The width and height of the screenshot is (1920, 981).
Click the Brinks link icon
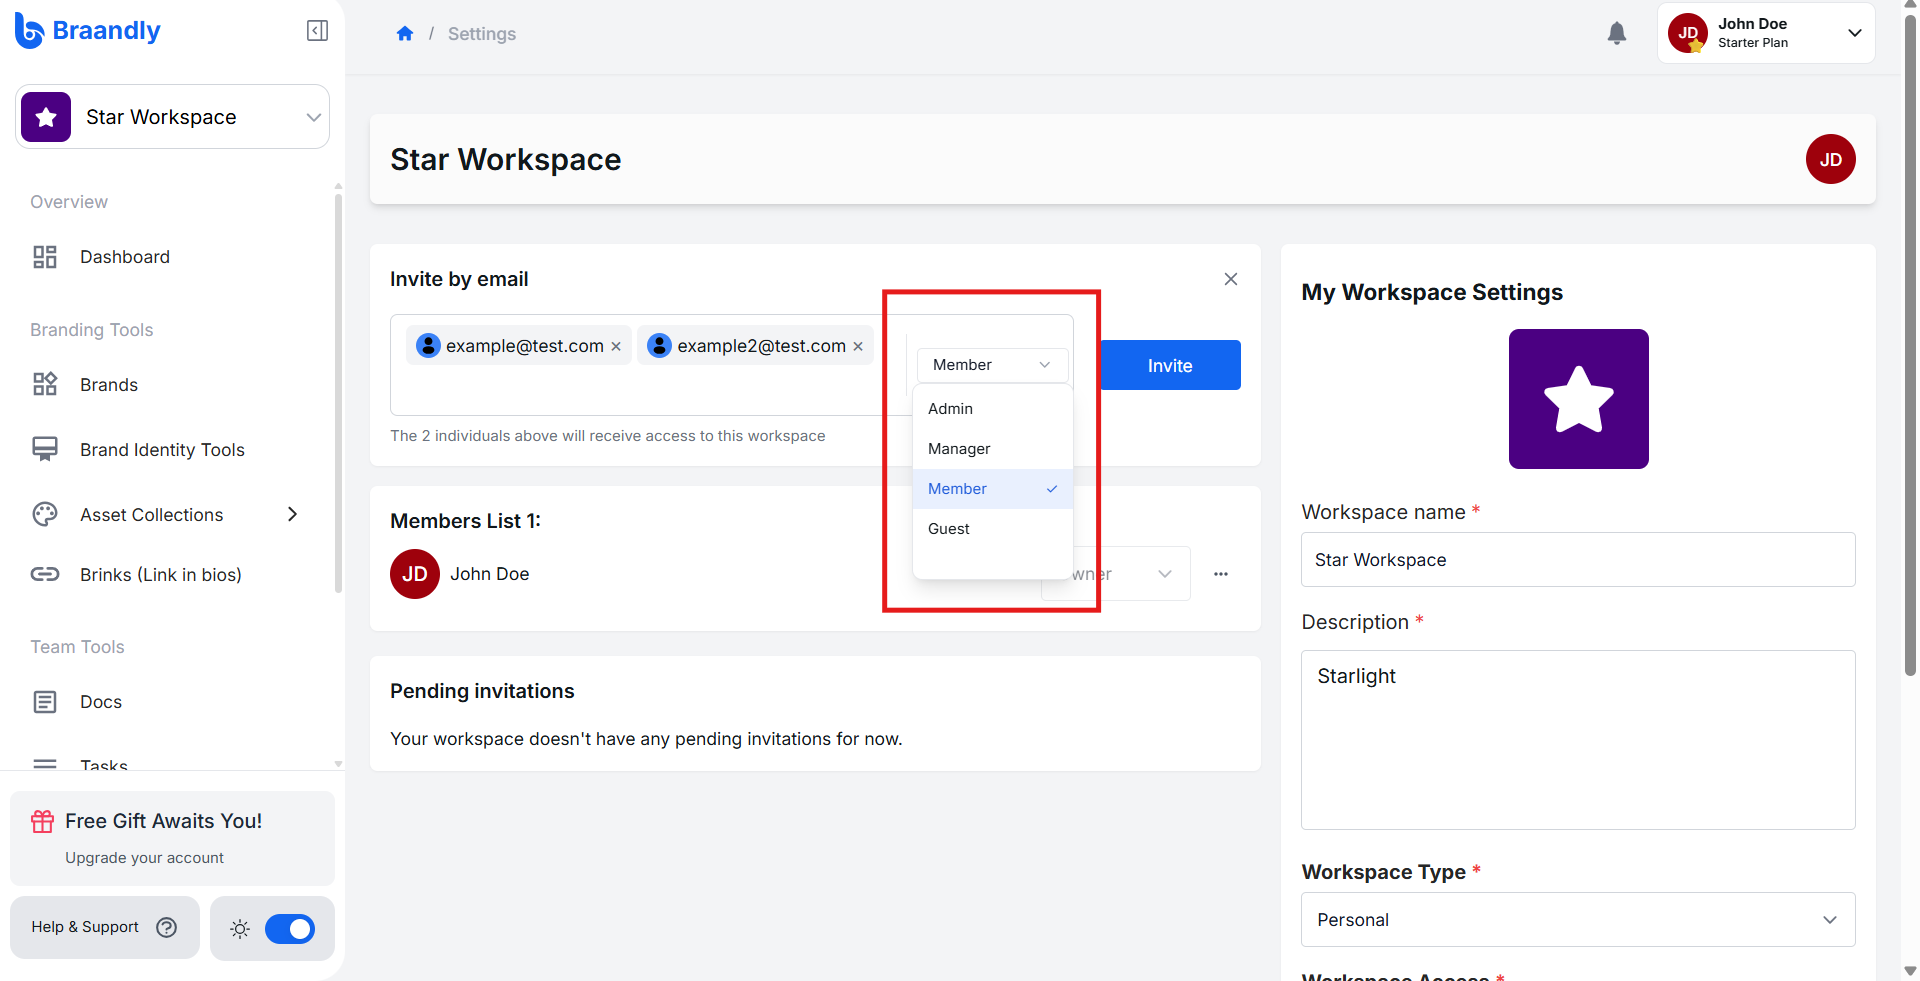[x=45, y=574]
